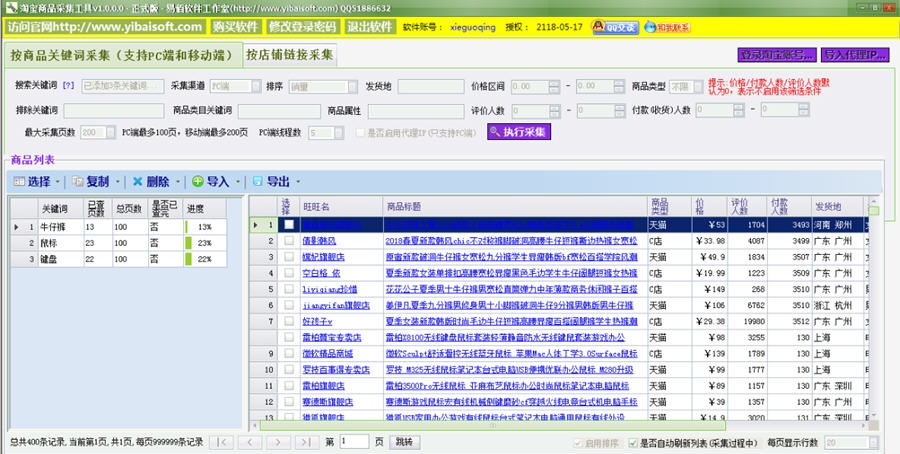The image size is (900, 454).
Task: Open seller link 倩影微风
Action: pyautogui.click(x=321, y=241)
